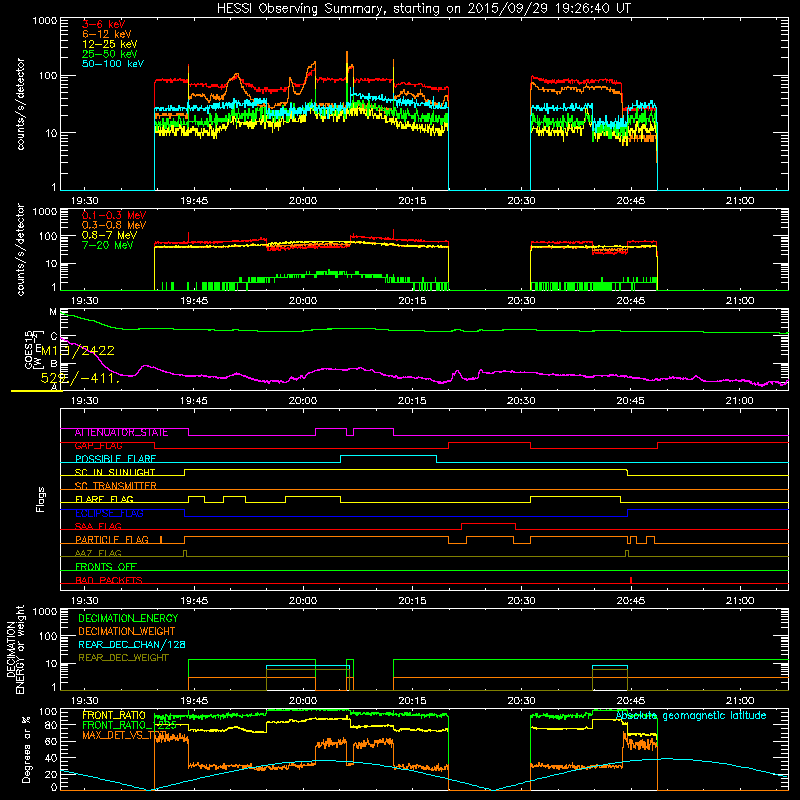The image size is (800, 800).
Task: Click the Absolute geomagnetic latitude label
Action: coord(691,716)
